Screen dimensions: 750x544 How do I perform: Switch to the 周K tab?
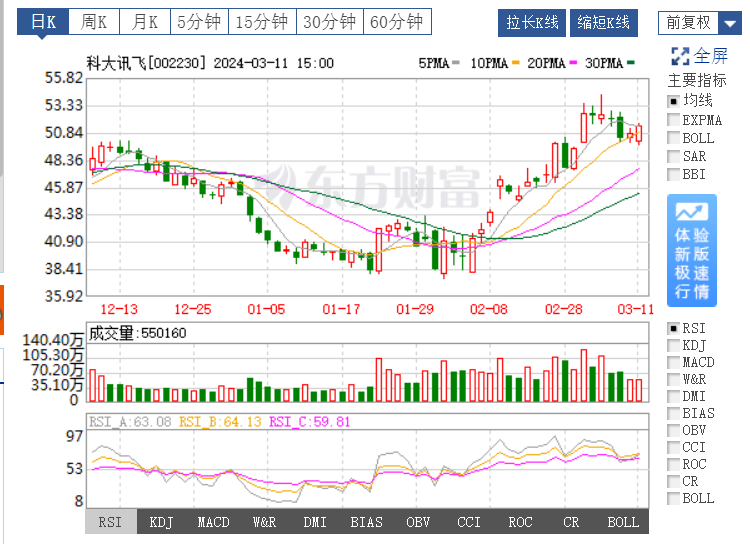coord(94,22)
